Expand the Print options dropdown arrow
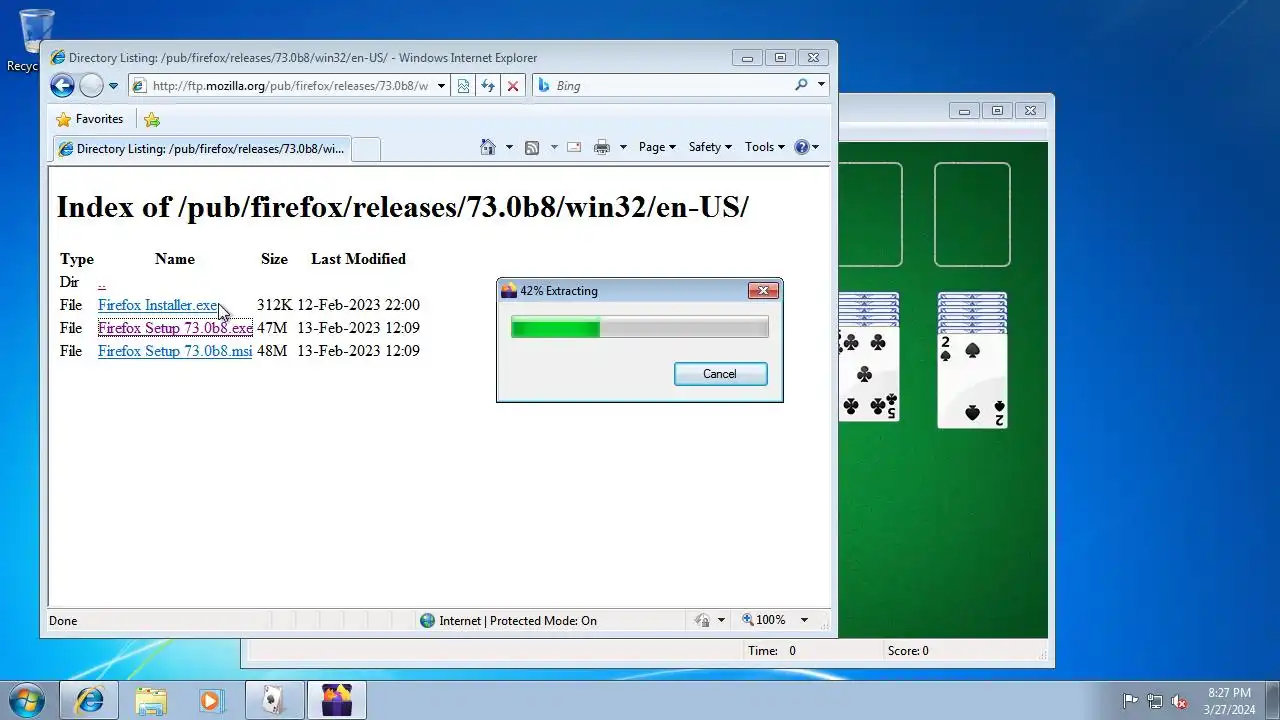Screen dimensions: 1280x720 pyautogui.click(x=623, y=147)
